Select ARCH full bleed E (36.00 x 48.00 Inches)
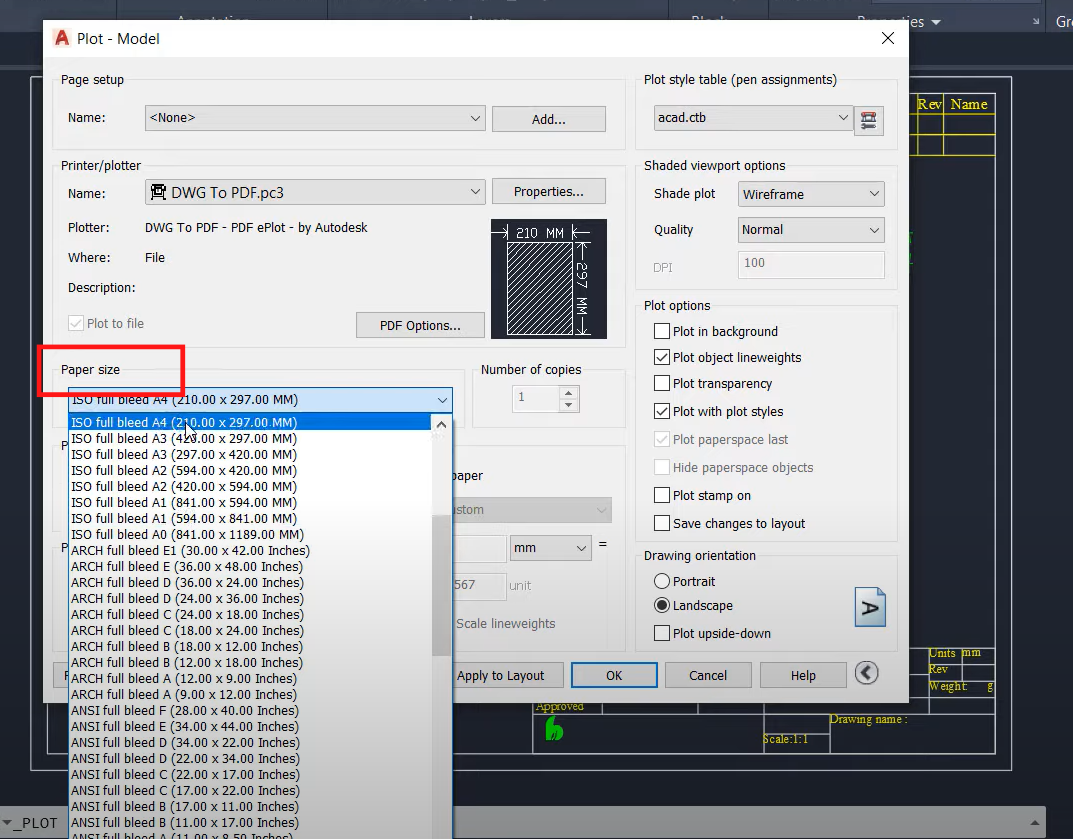The height and width of the screenshot is (839, 1073). coord(250,567)
